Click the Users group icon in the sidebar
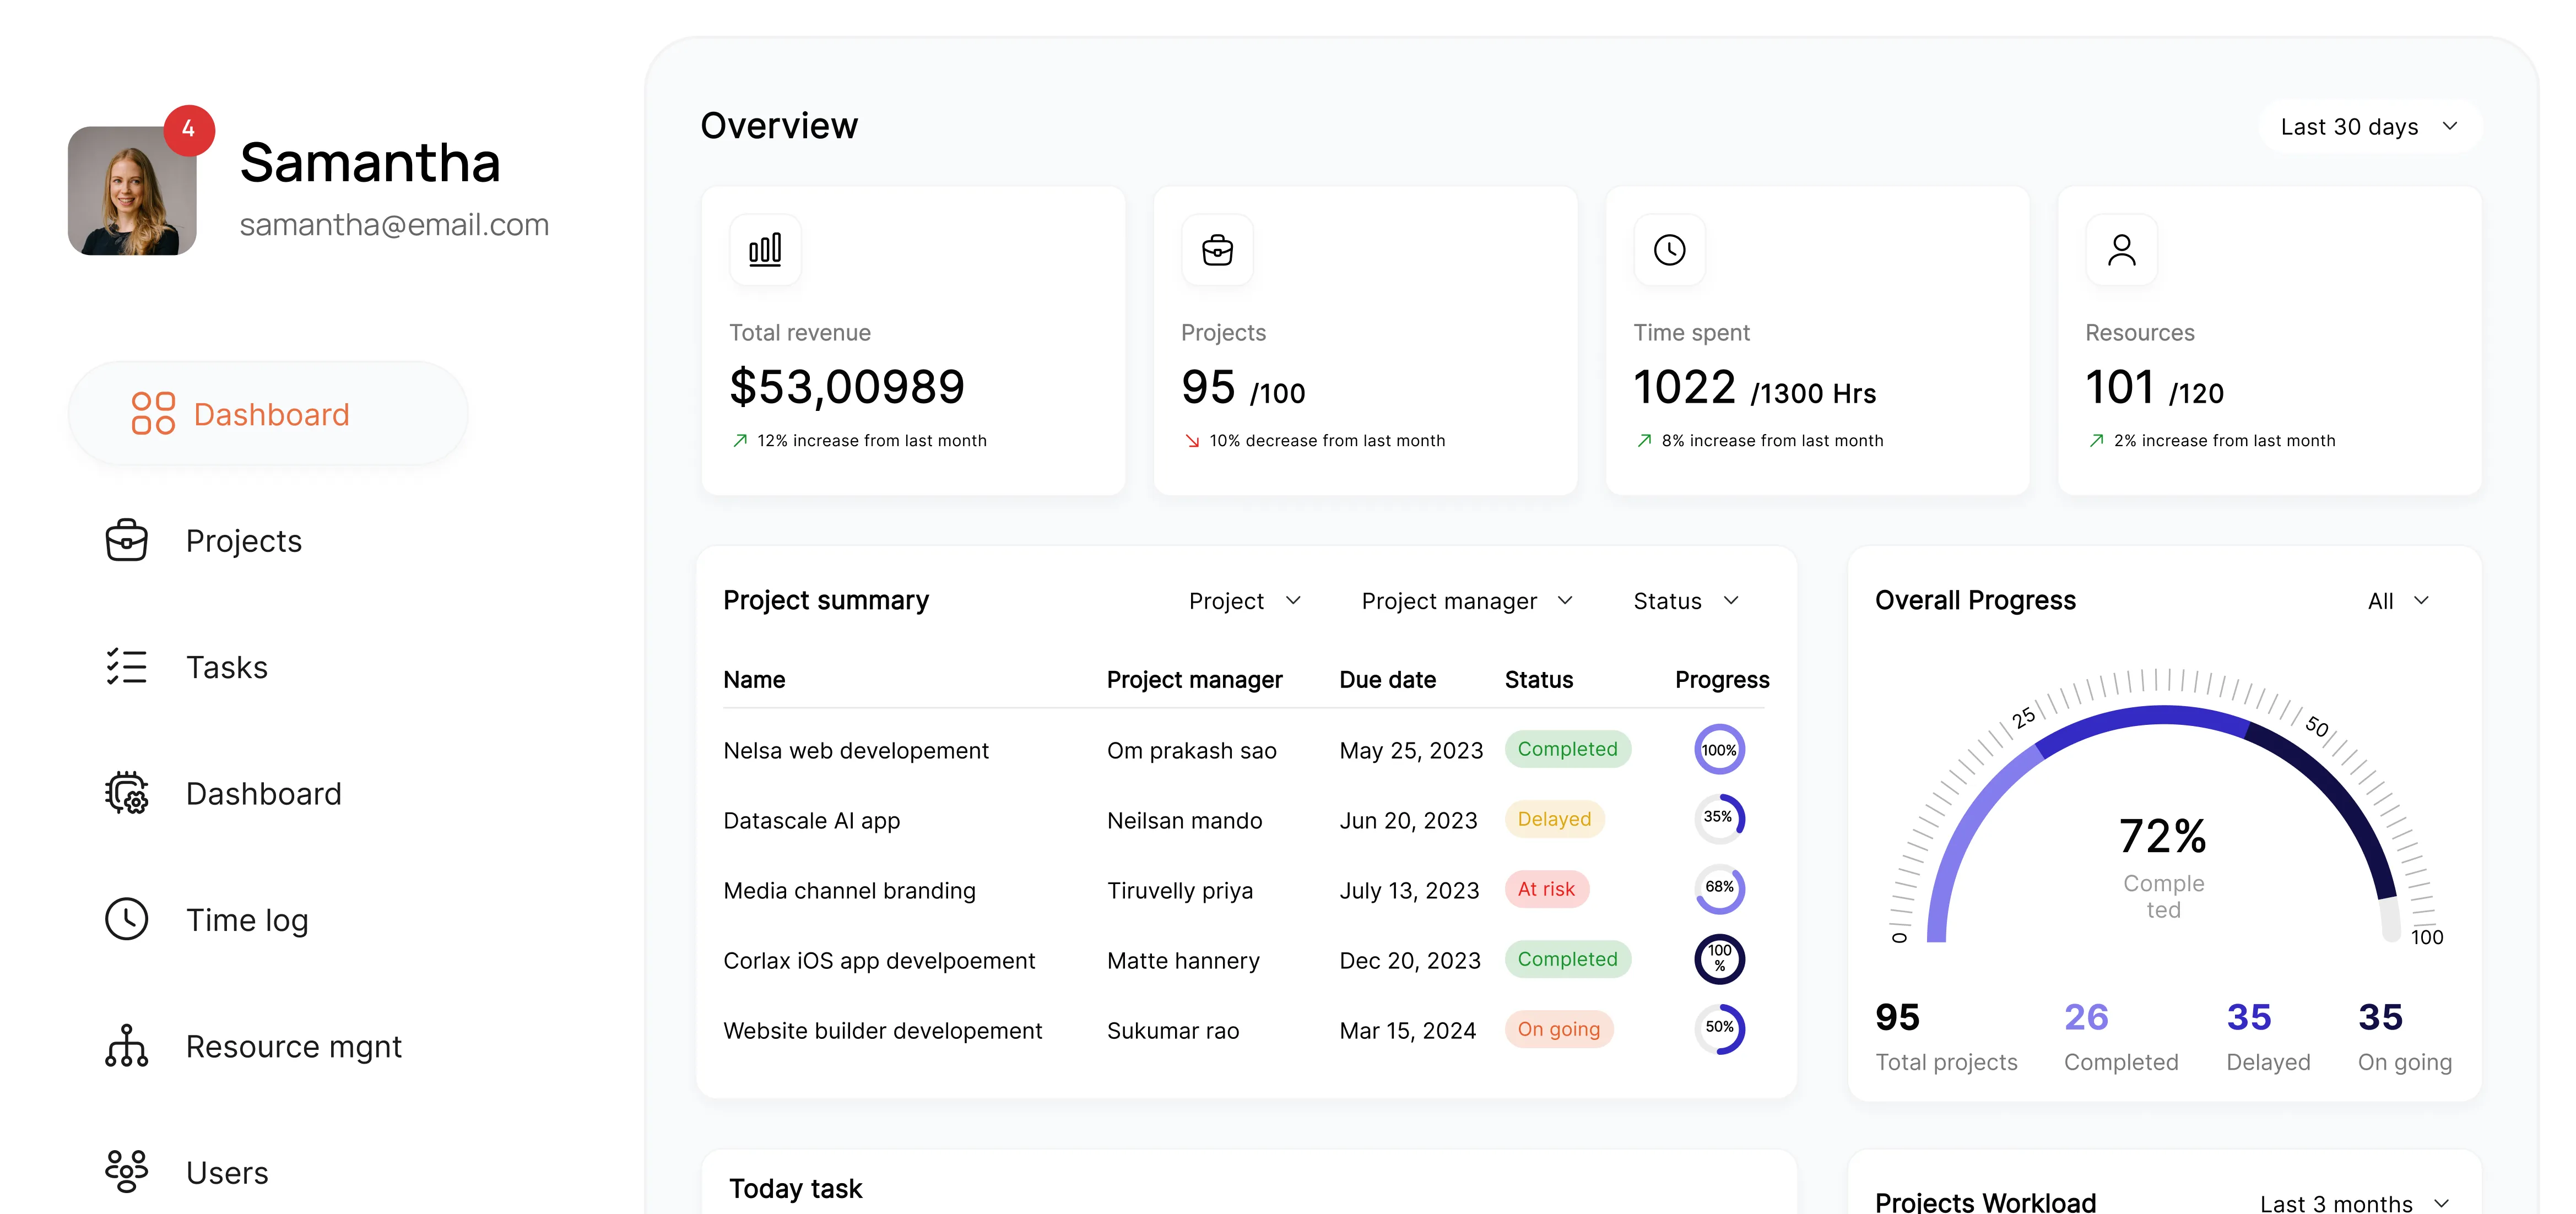 point(127,1171)
